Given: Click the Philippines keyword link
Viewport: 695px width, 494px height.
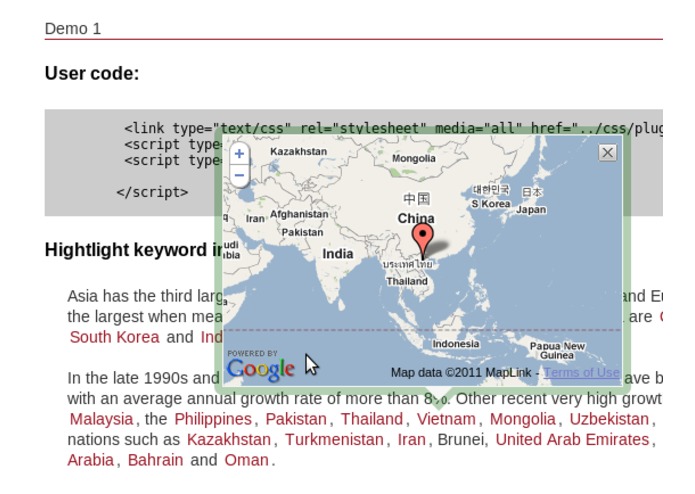Looking at the screenshot, I should [x=213, y=419].
